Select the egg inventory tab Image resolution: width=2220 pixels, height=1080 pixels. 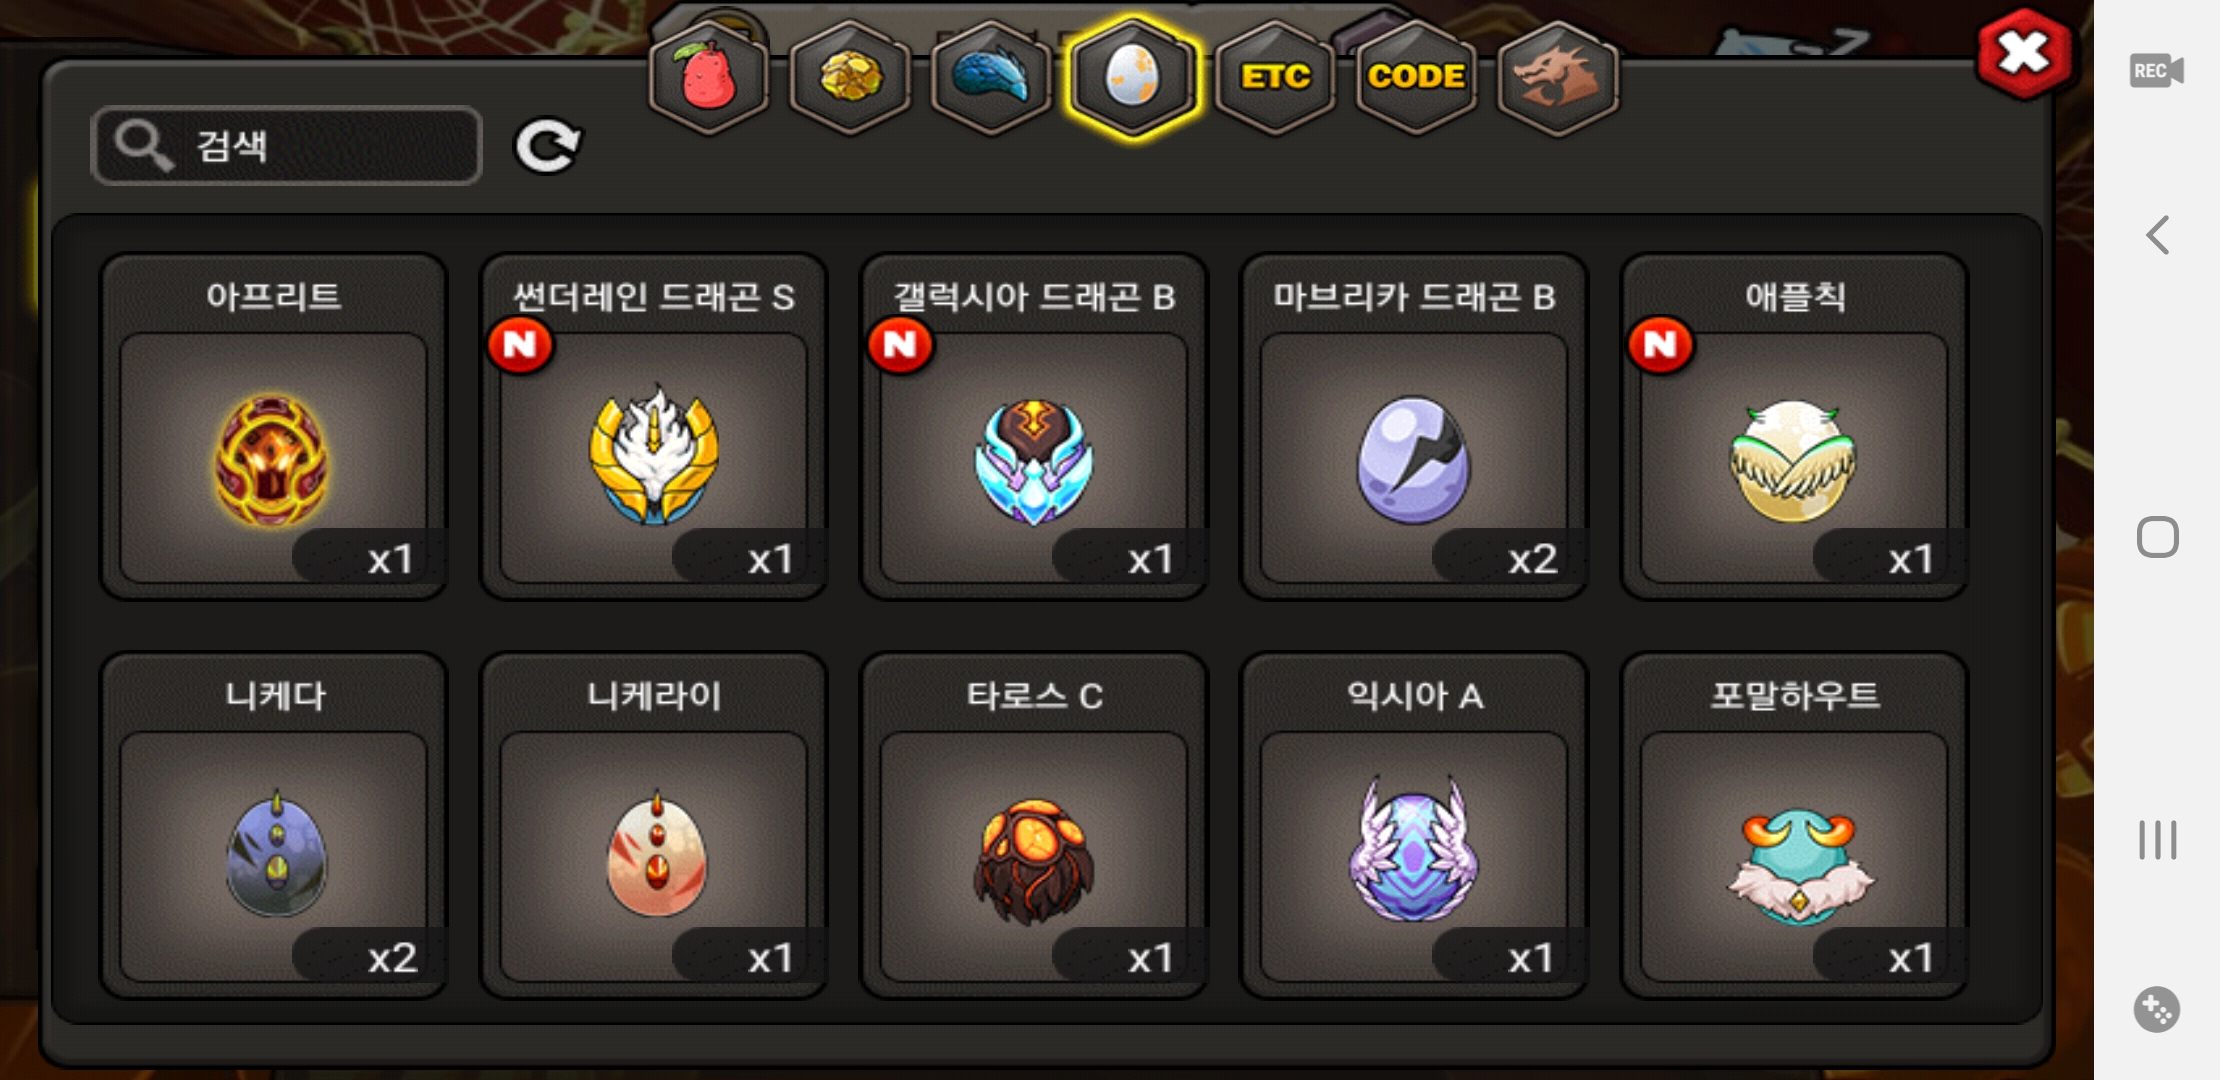pyautogui.click(x=1132, y=77)
